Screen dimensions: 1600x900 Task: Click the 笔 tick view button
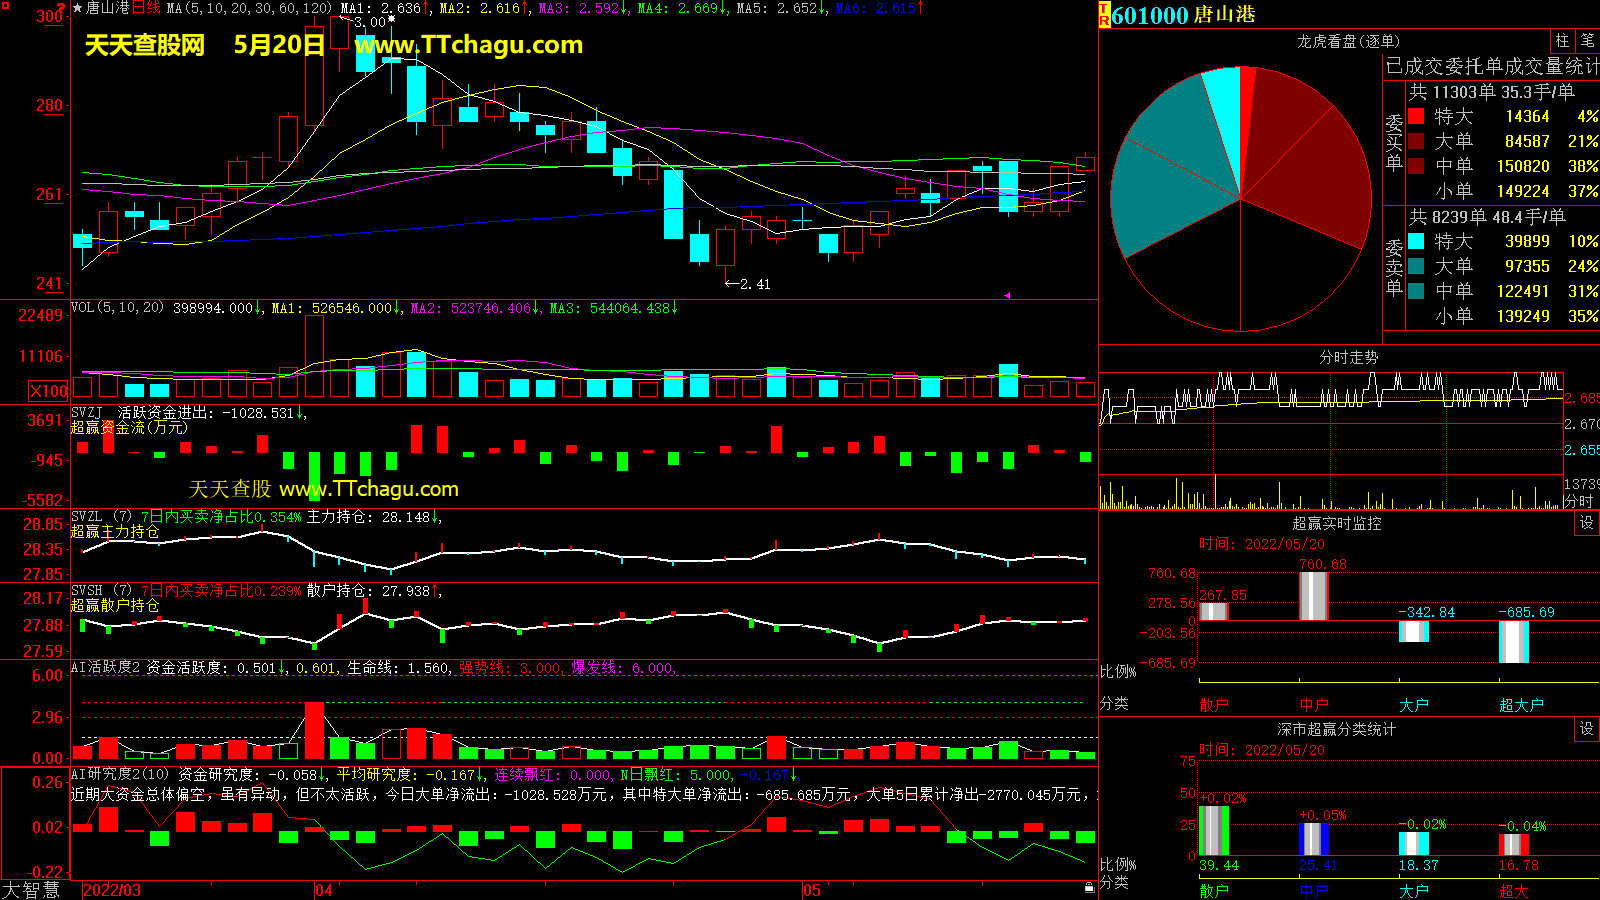[x=1587, y=41]
